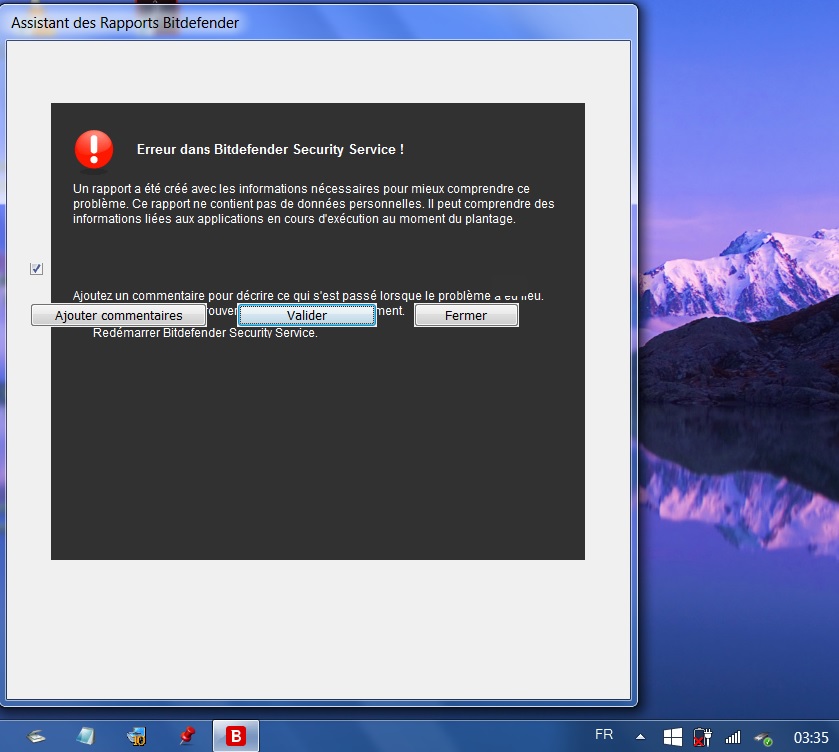Screen dimensions: 839x752
Task: Click the title 'Assistant des Rapports Bitdefender'
Action: pyautogui.click(x=125, y=23)
